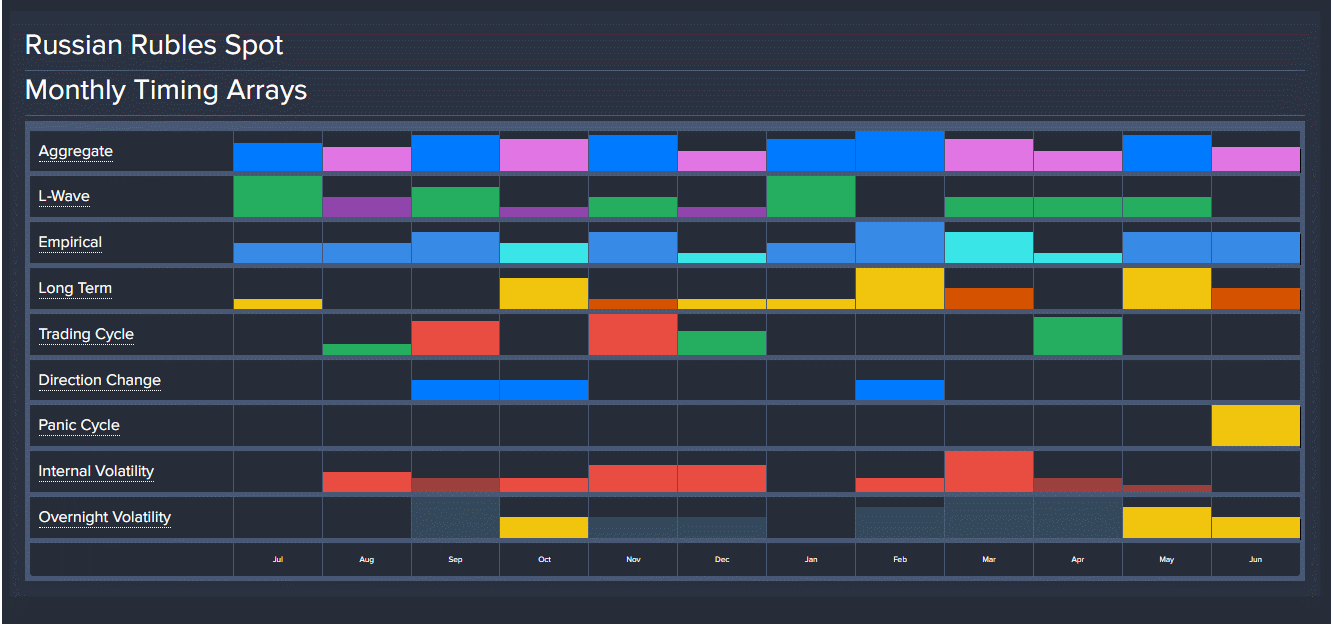Open the Long Term row label link
This screenshot has width=1333, height=625.
75,289
